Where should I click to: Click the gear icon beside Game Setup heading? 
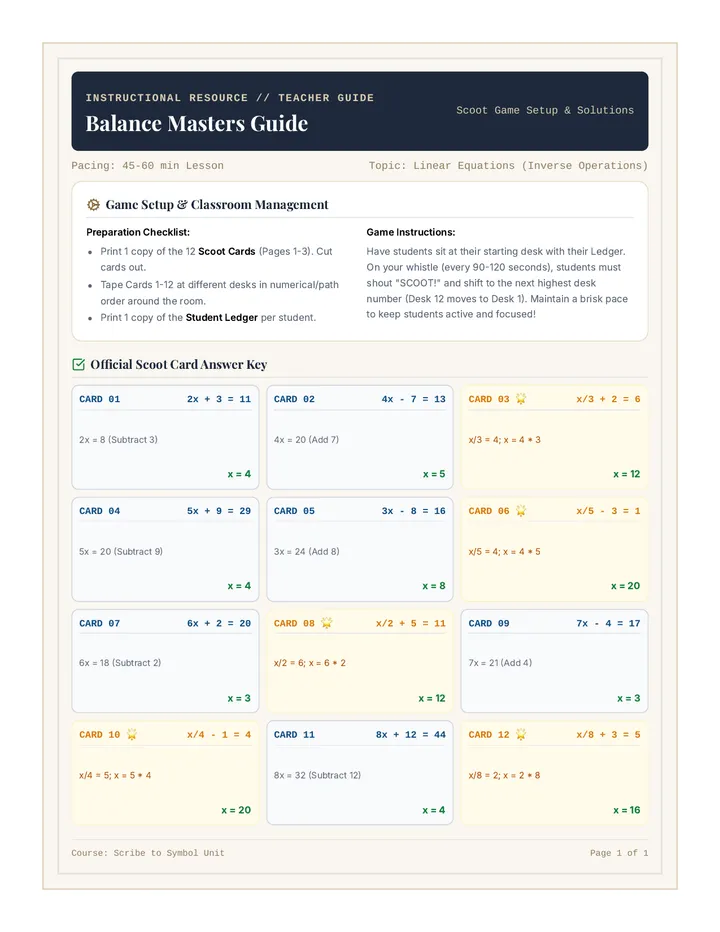coord(93,204)
